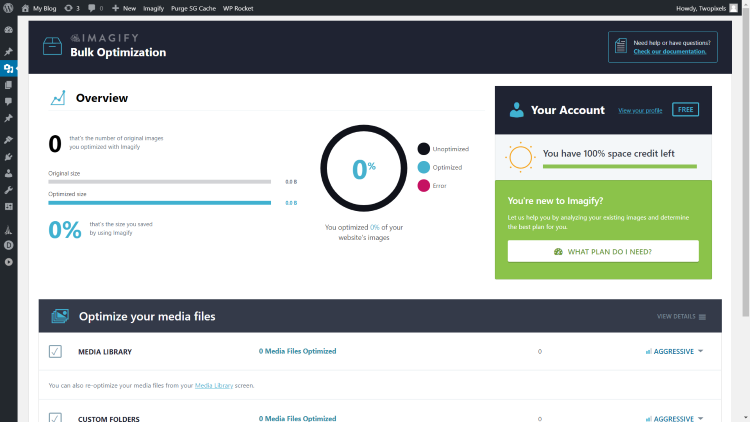
Task: Open the Tools wrench sidebar icon
Action: pos(9,190)
